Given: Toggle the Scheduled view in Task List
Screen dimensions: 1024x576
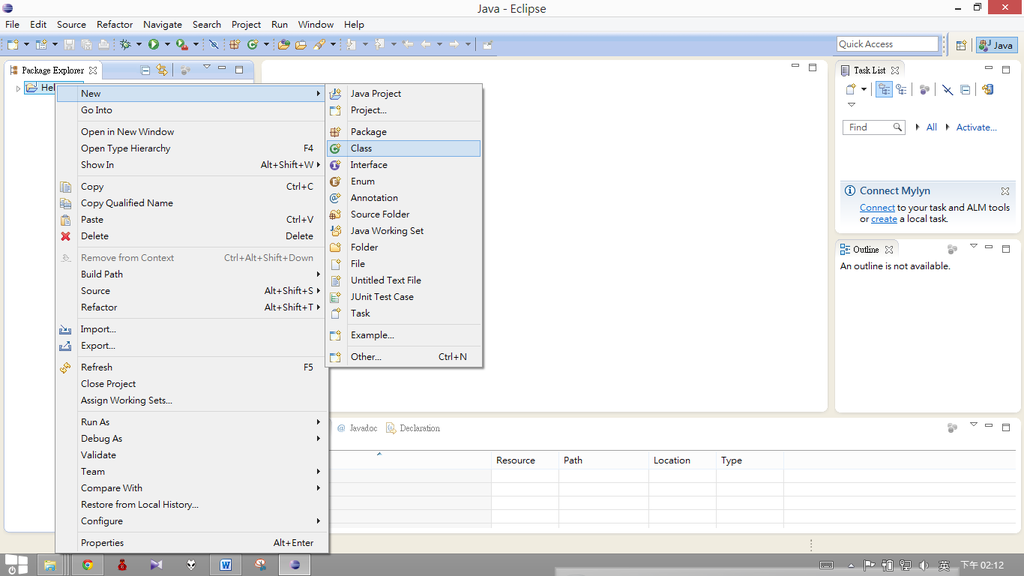Looking at the screenshot, I should click(901, 90).
